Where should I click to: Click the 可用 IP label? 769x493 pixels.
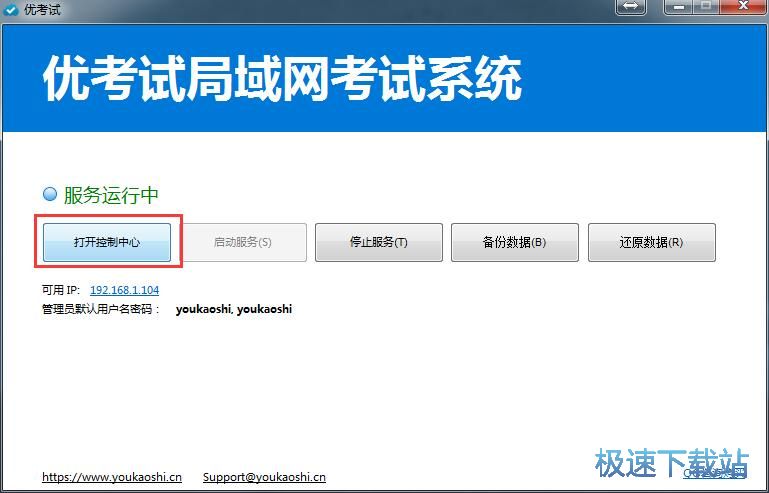point(61,290)
